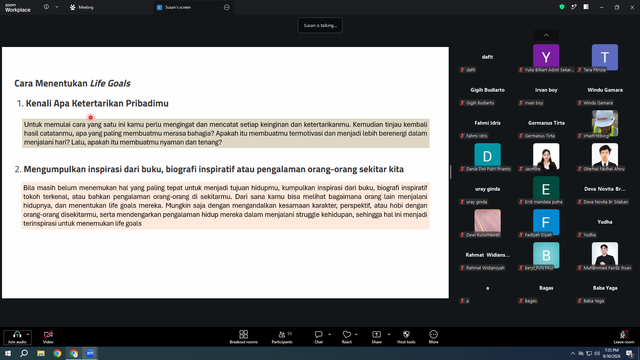Screen dimensions: 640x360
Task: Click the dafit participant tile
Action: [x=487, y=57]
